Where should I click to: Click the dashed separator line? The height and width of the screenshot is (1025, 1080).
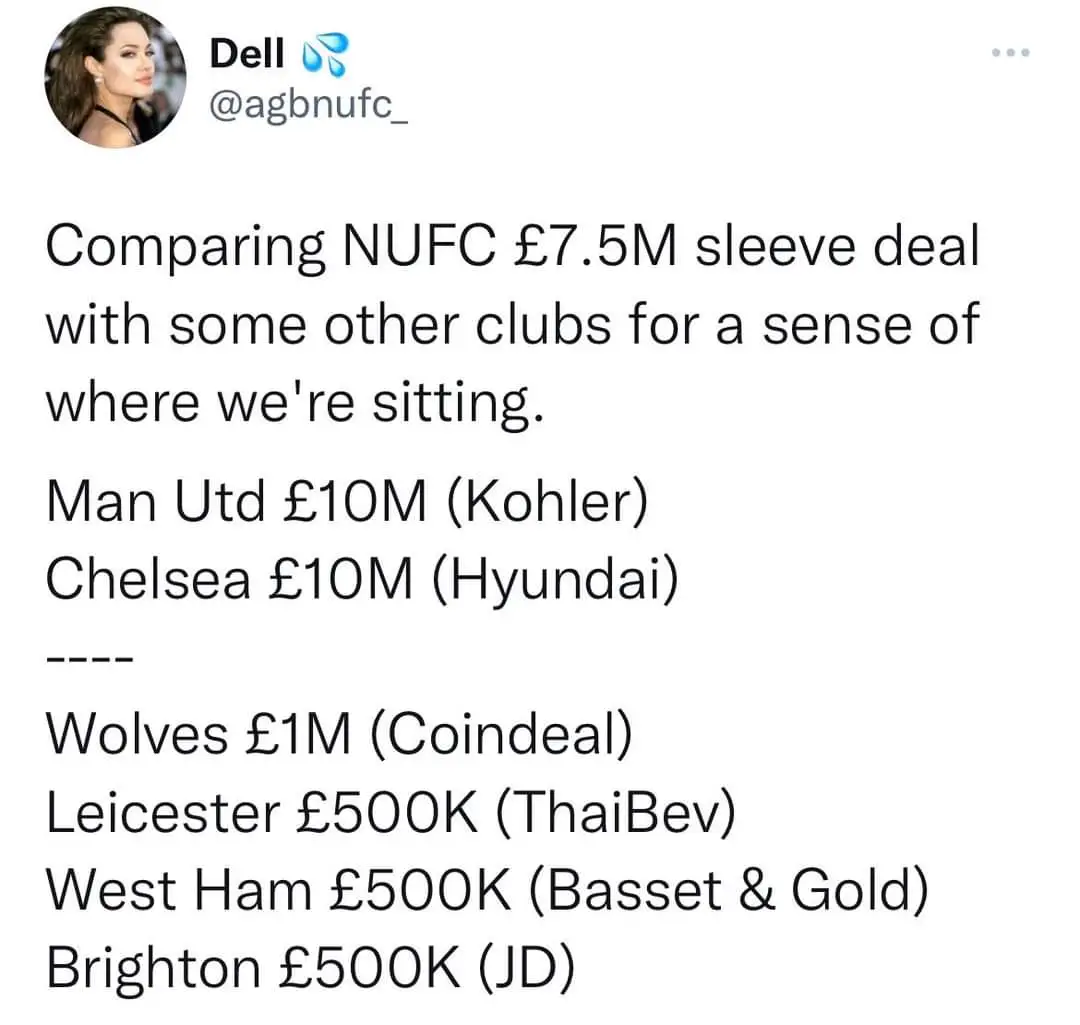click(85, 658)
